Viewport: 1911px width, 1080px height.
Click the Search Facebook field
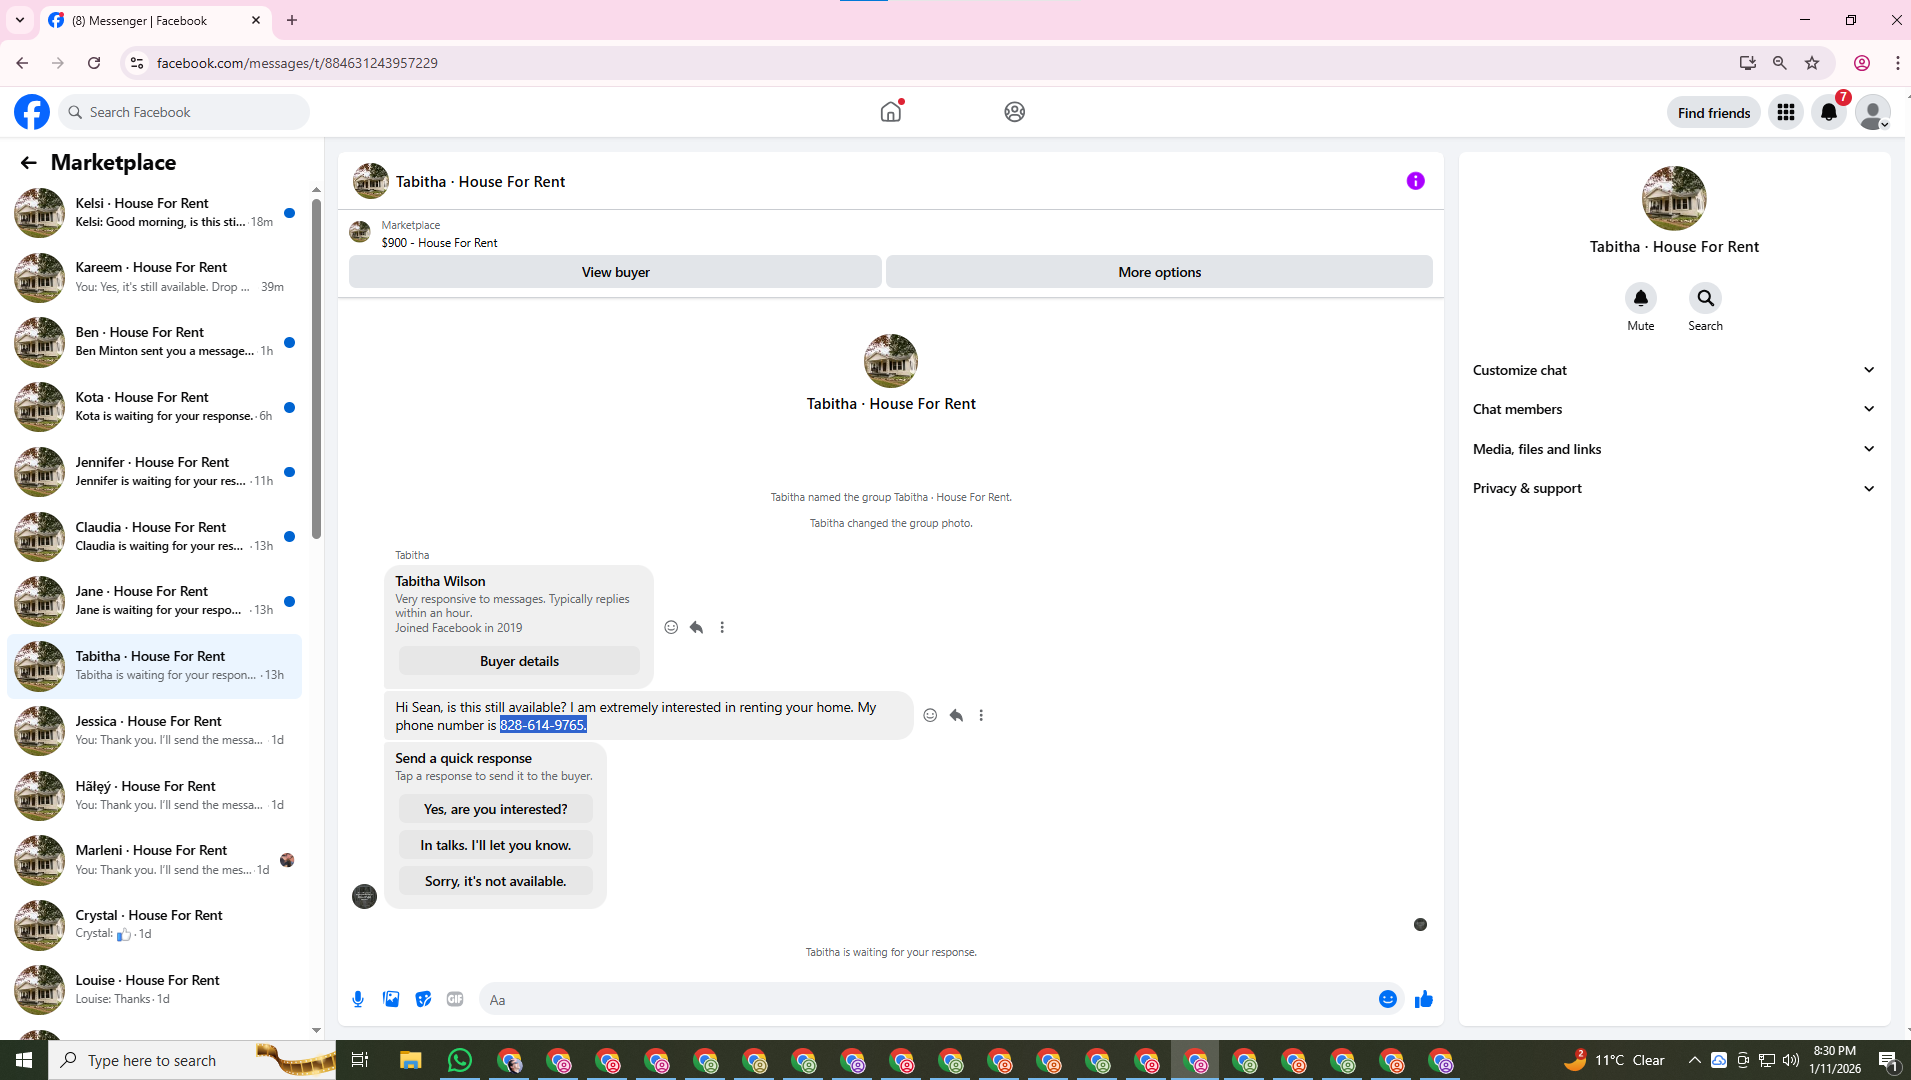coord(185,112)
